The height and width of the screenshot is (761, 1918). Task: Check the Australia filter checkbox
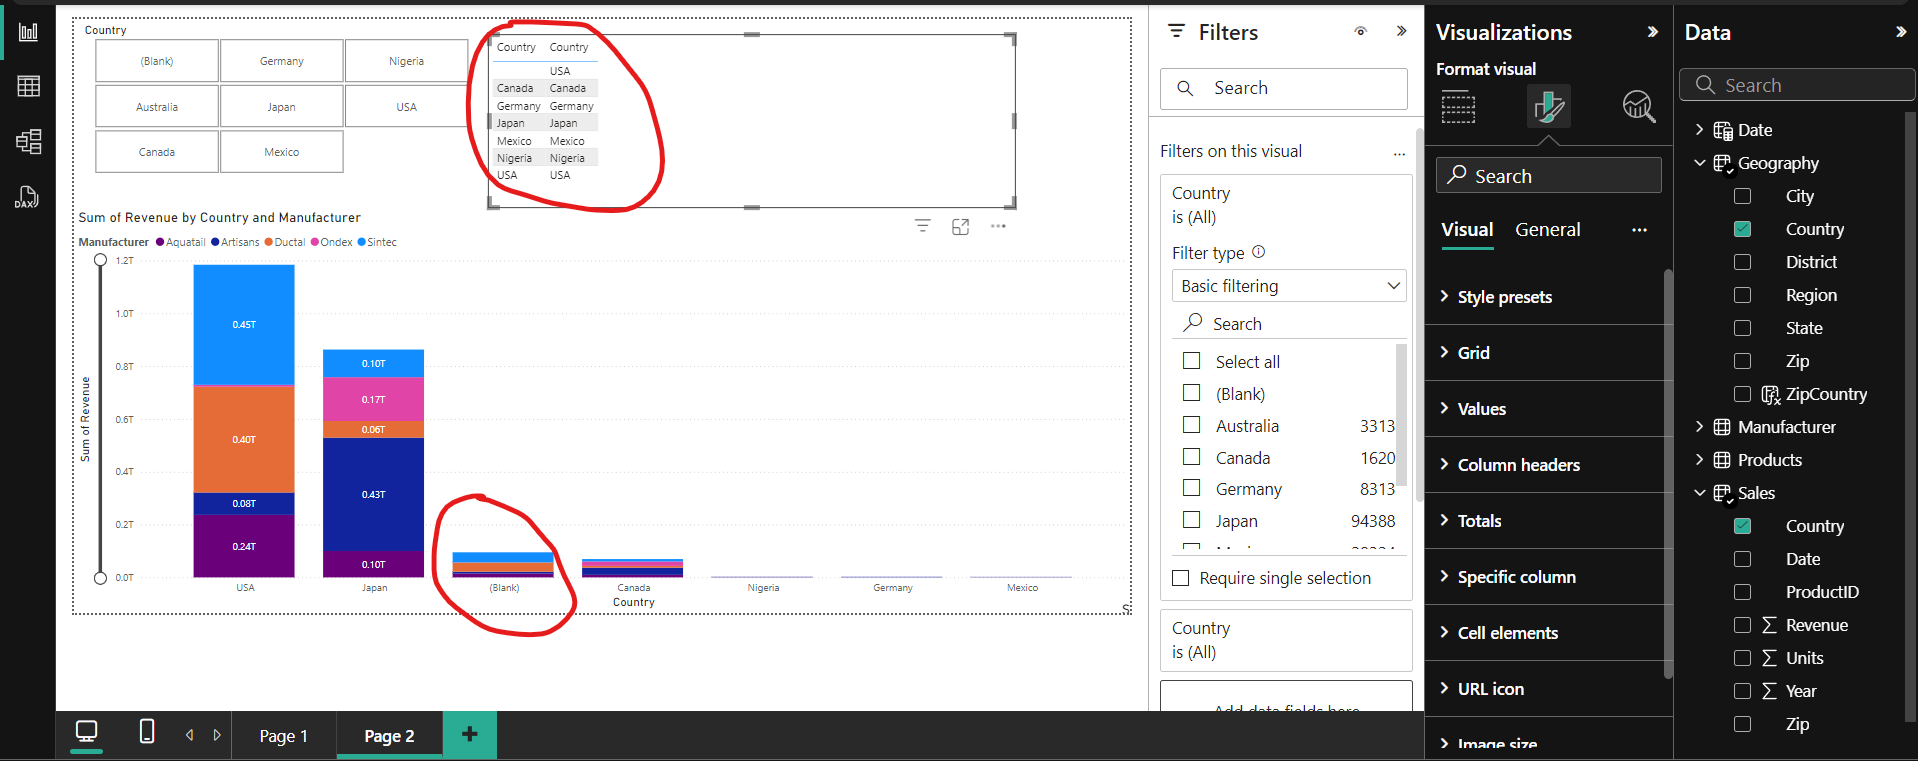(1191, 425)
